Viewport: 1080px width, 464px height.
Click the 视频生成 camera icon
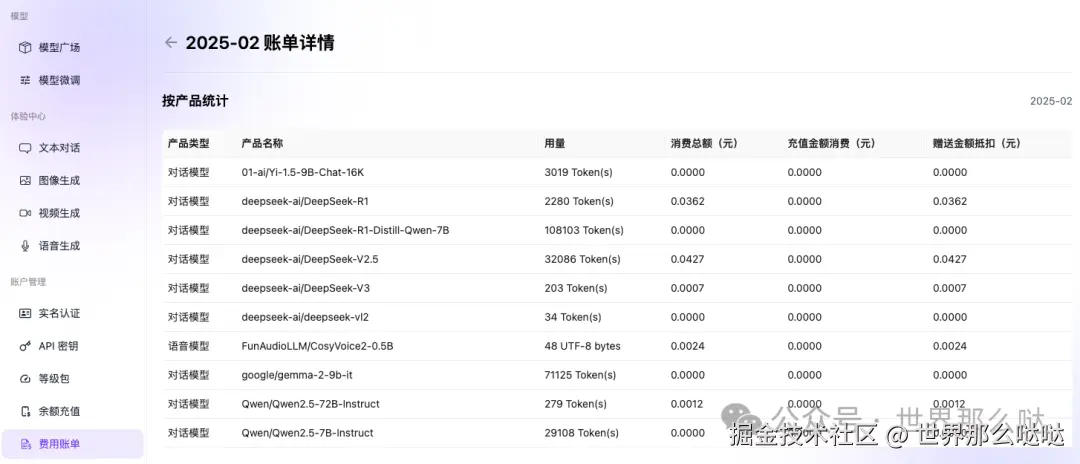25,213
